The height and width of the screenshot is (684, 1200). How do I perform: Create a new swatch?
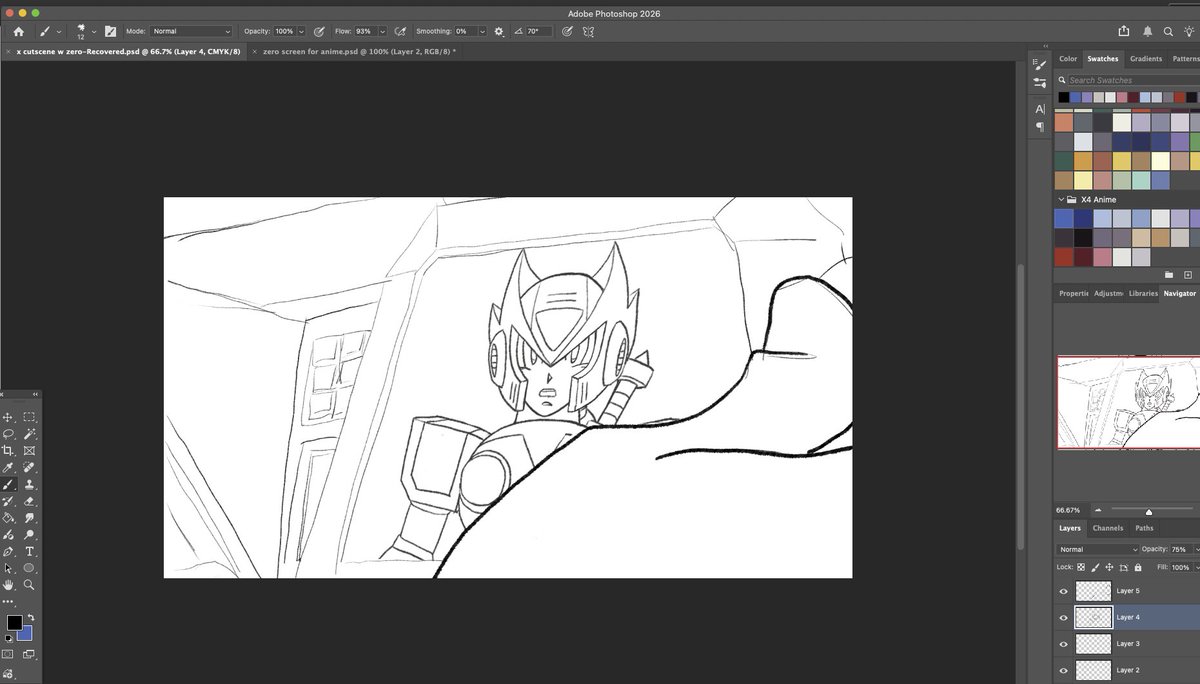point(1188,274)
